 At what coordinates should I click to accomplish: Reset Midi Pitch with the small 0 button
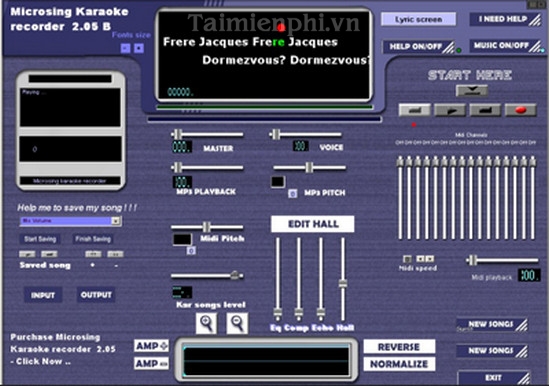point(191,251)
